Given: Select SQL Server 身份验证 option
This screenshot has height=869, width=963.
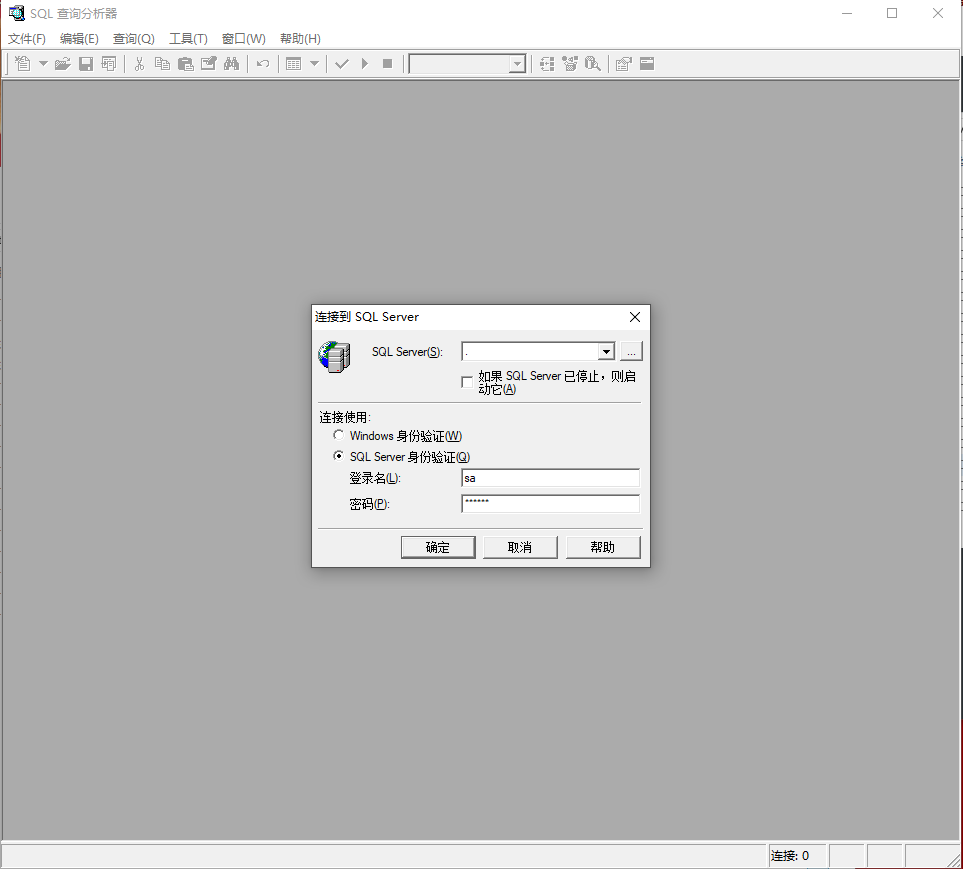Looking at the screenshot, I should pos(338,456).
